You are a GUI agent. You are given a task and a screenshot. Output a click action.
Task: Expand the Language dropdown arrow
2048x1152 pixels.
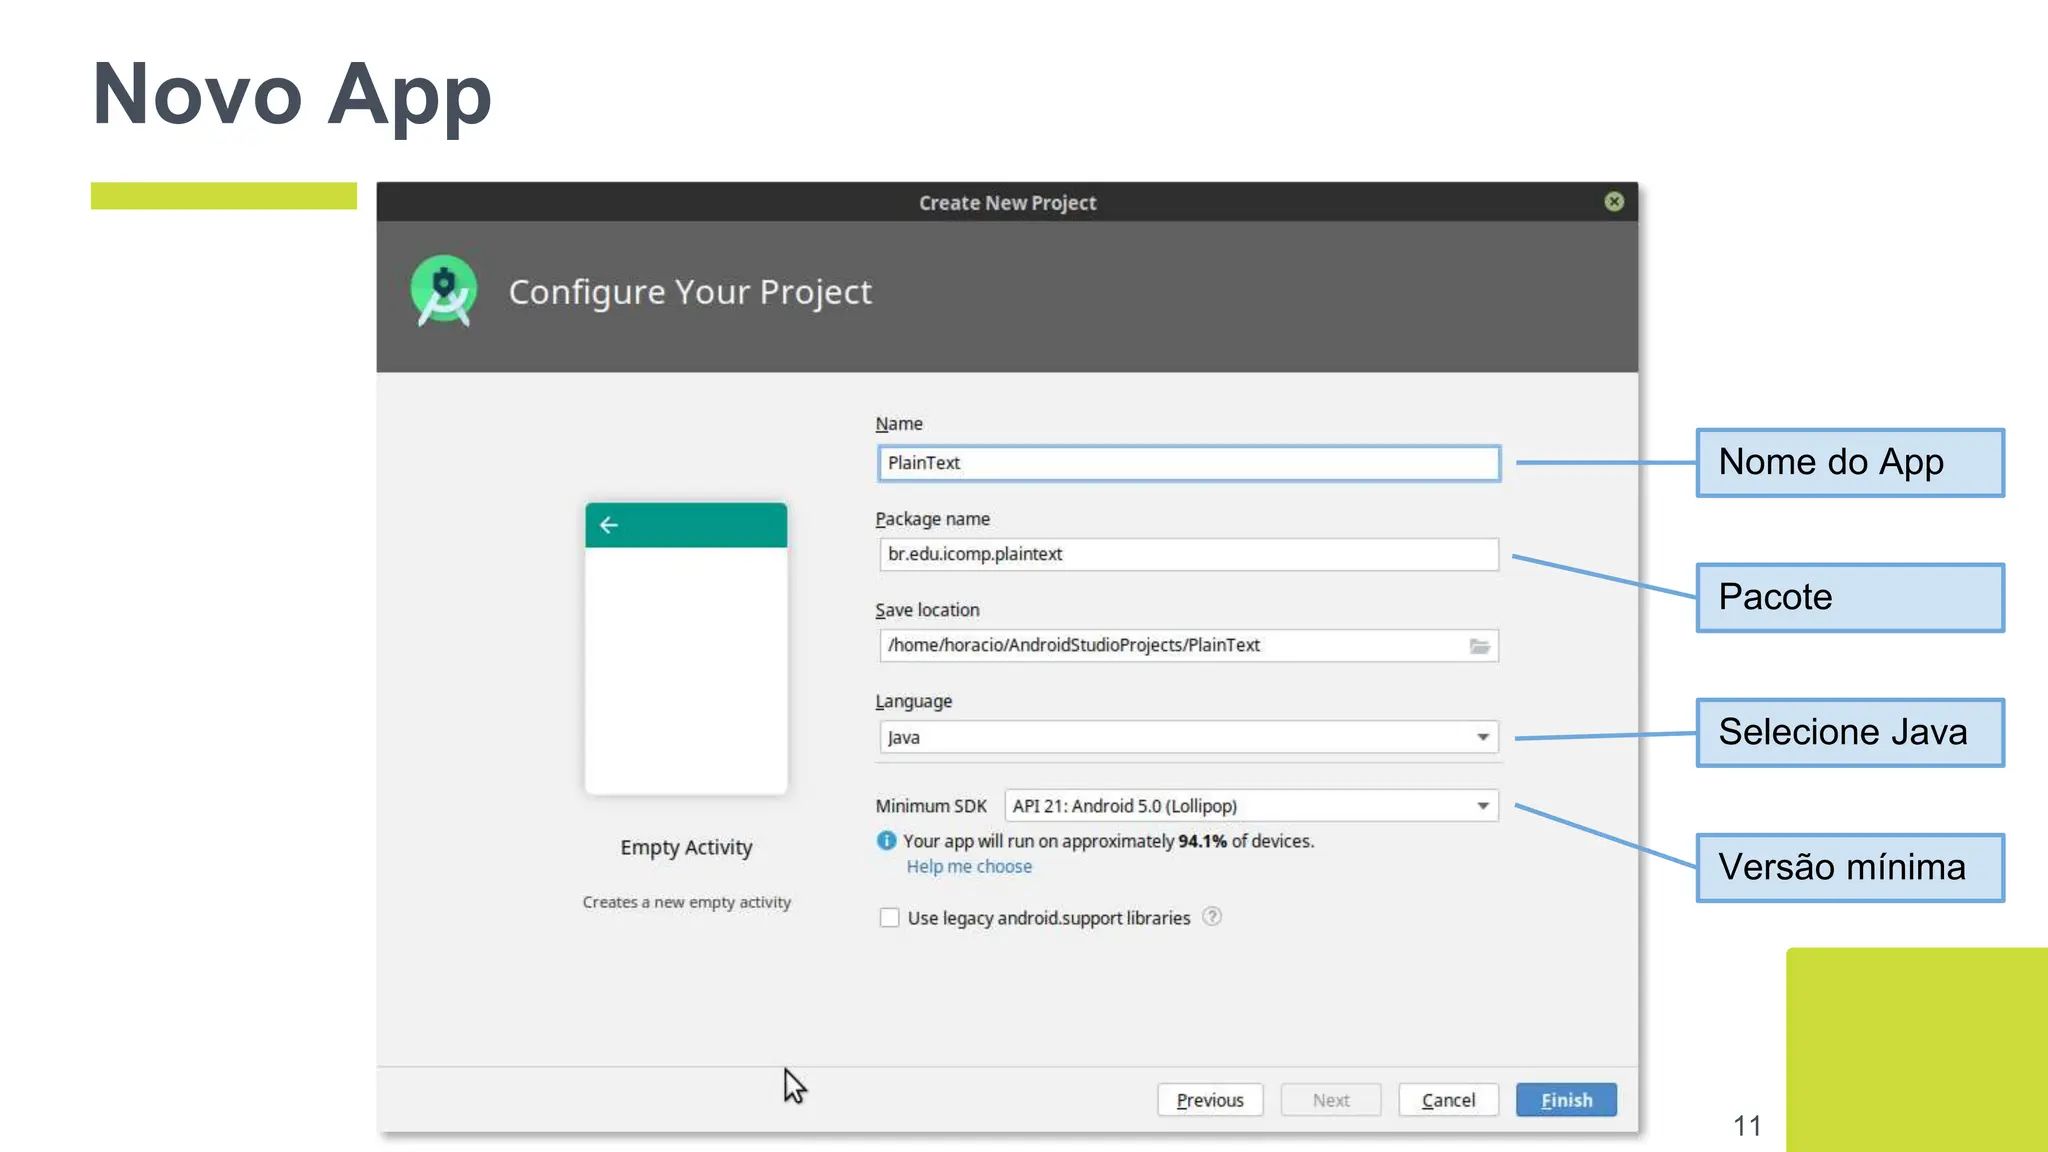[x=1483, y=737]
